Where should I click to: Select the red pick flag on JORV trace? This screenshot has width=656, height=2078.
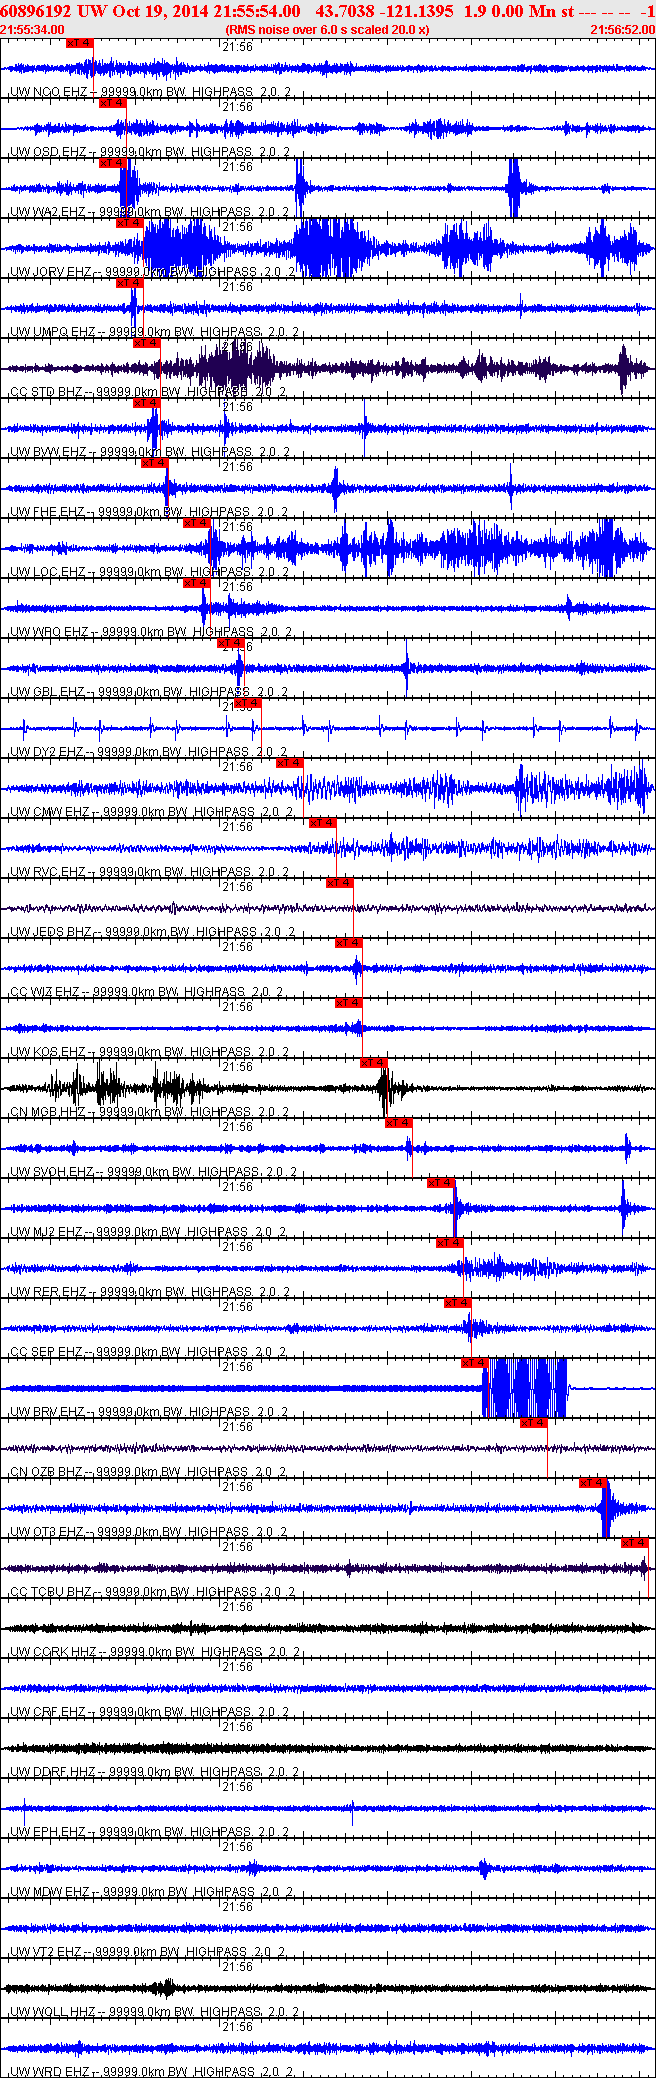point(130,223)
